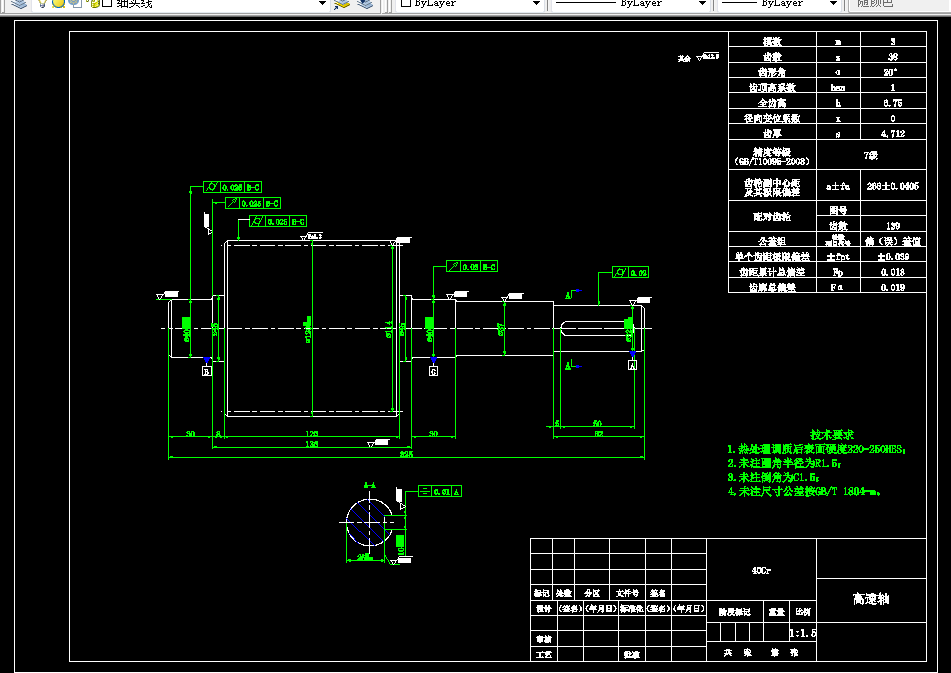The image size is (951, 673).
Task: Click the ByLayer color swatch square
Action: pyautogui.click(x=406, y=4)
